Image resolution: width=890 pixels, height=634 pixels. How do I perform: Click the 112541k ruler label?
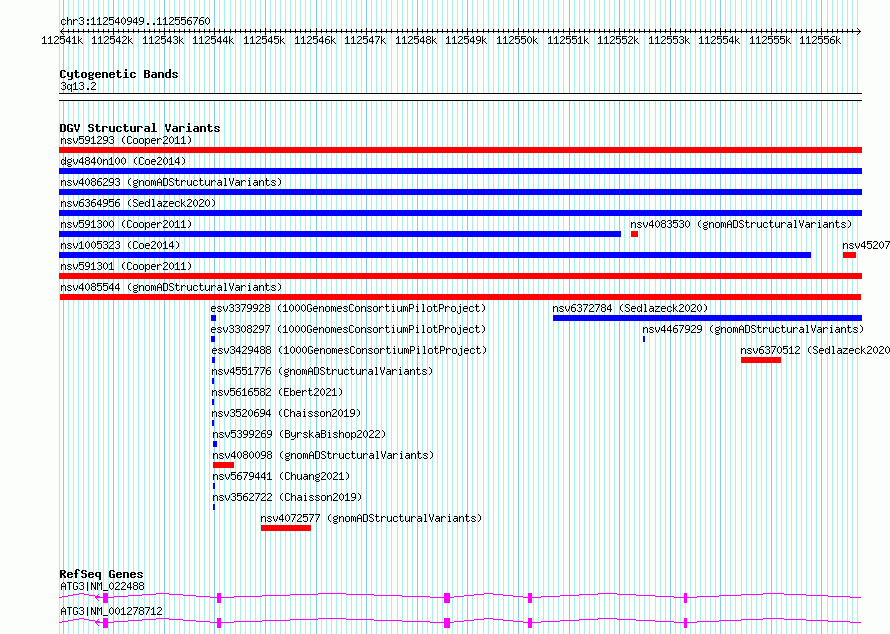coord(62,41)
